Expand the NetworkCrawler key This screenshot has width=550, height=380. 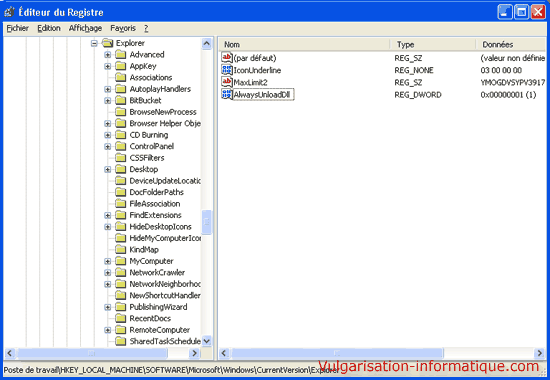(108, 273)
